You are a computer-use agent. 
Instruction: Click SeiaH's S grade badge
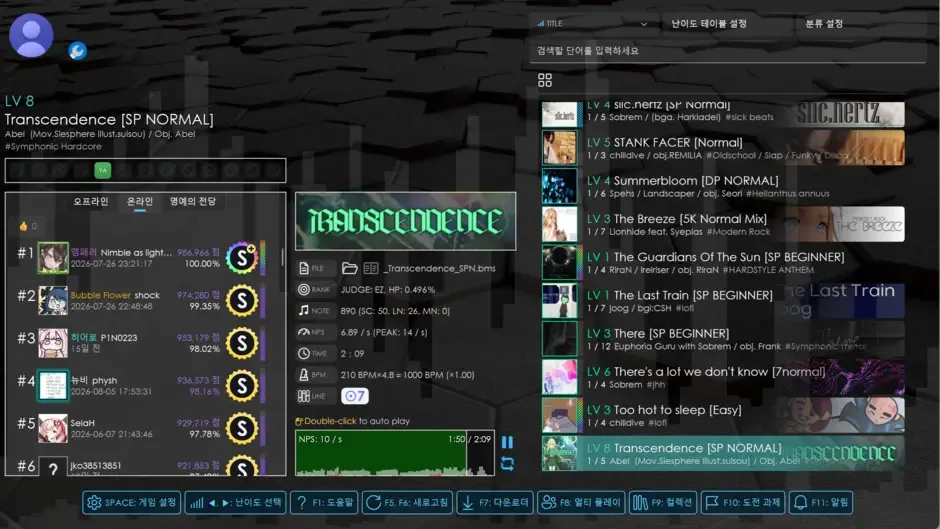click(242, 428)
